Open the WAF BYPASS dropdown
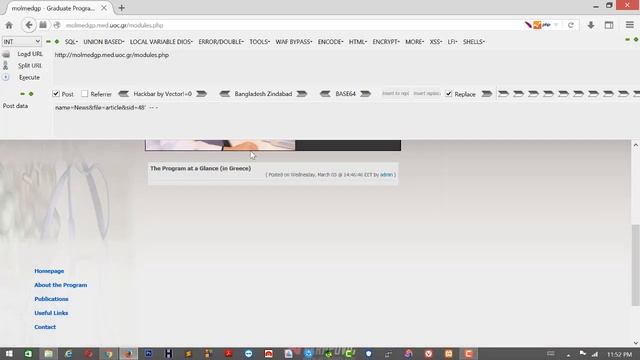This screenshot has height=360, width=640. tap(294, 42)
